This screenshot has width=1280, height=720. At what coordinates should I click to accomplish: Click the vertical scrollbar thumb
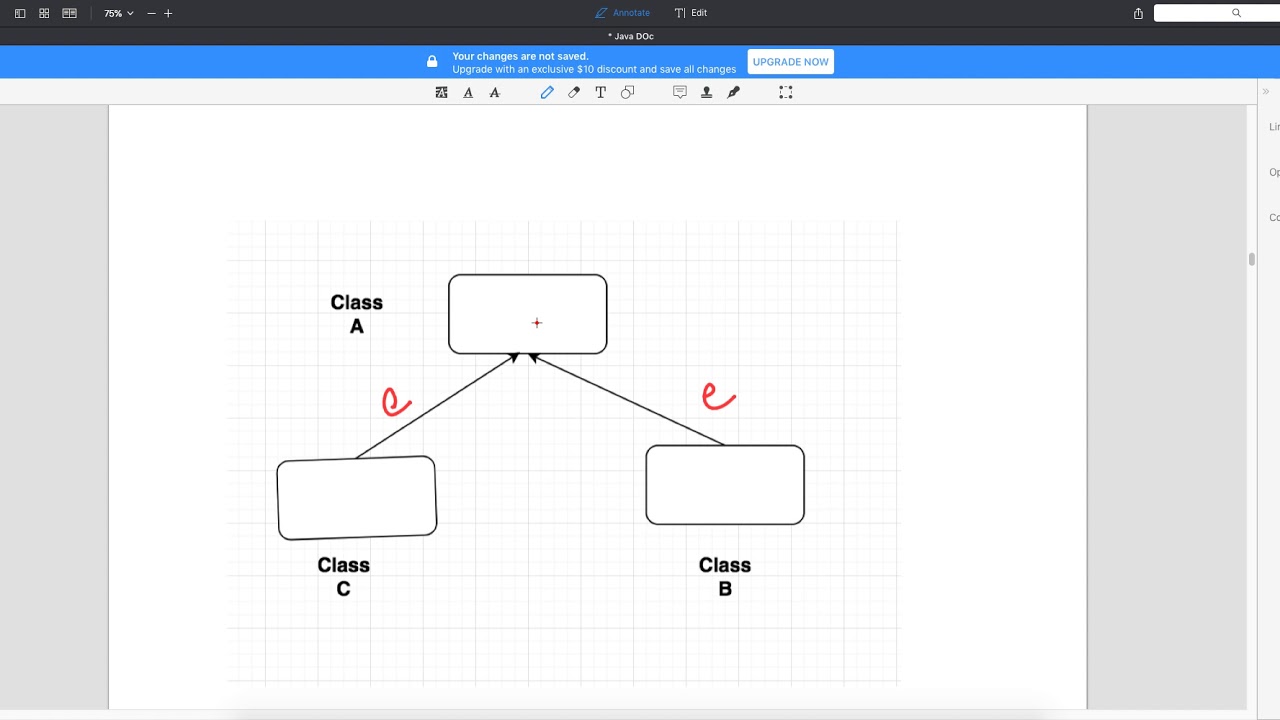pyautogui.click(x=1252, y=260)
